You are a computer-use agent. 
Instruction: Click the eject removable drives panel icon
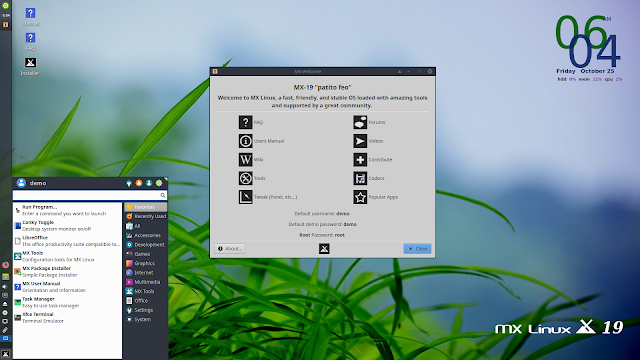click(x=5, y=304)
